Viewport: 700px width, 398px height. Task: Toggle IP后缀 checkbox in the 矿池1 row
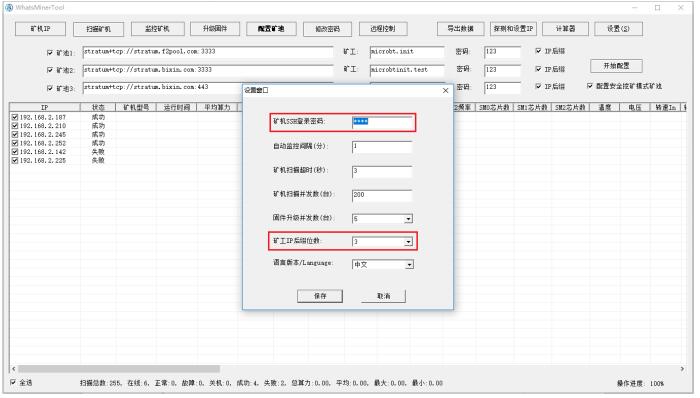pyautogui.click(x=538, y=51)
